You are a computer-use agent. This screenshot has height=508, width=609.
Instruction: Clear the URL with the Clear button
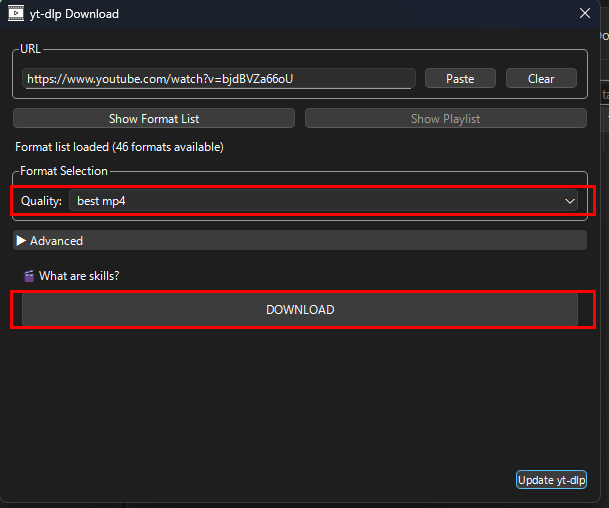coord(541,79)
